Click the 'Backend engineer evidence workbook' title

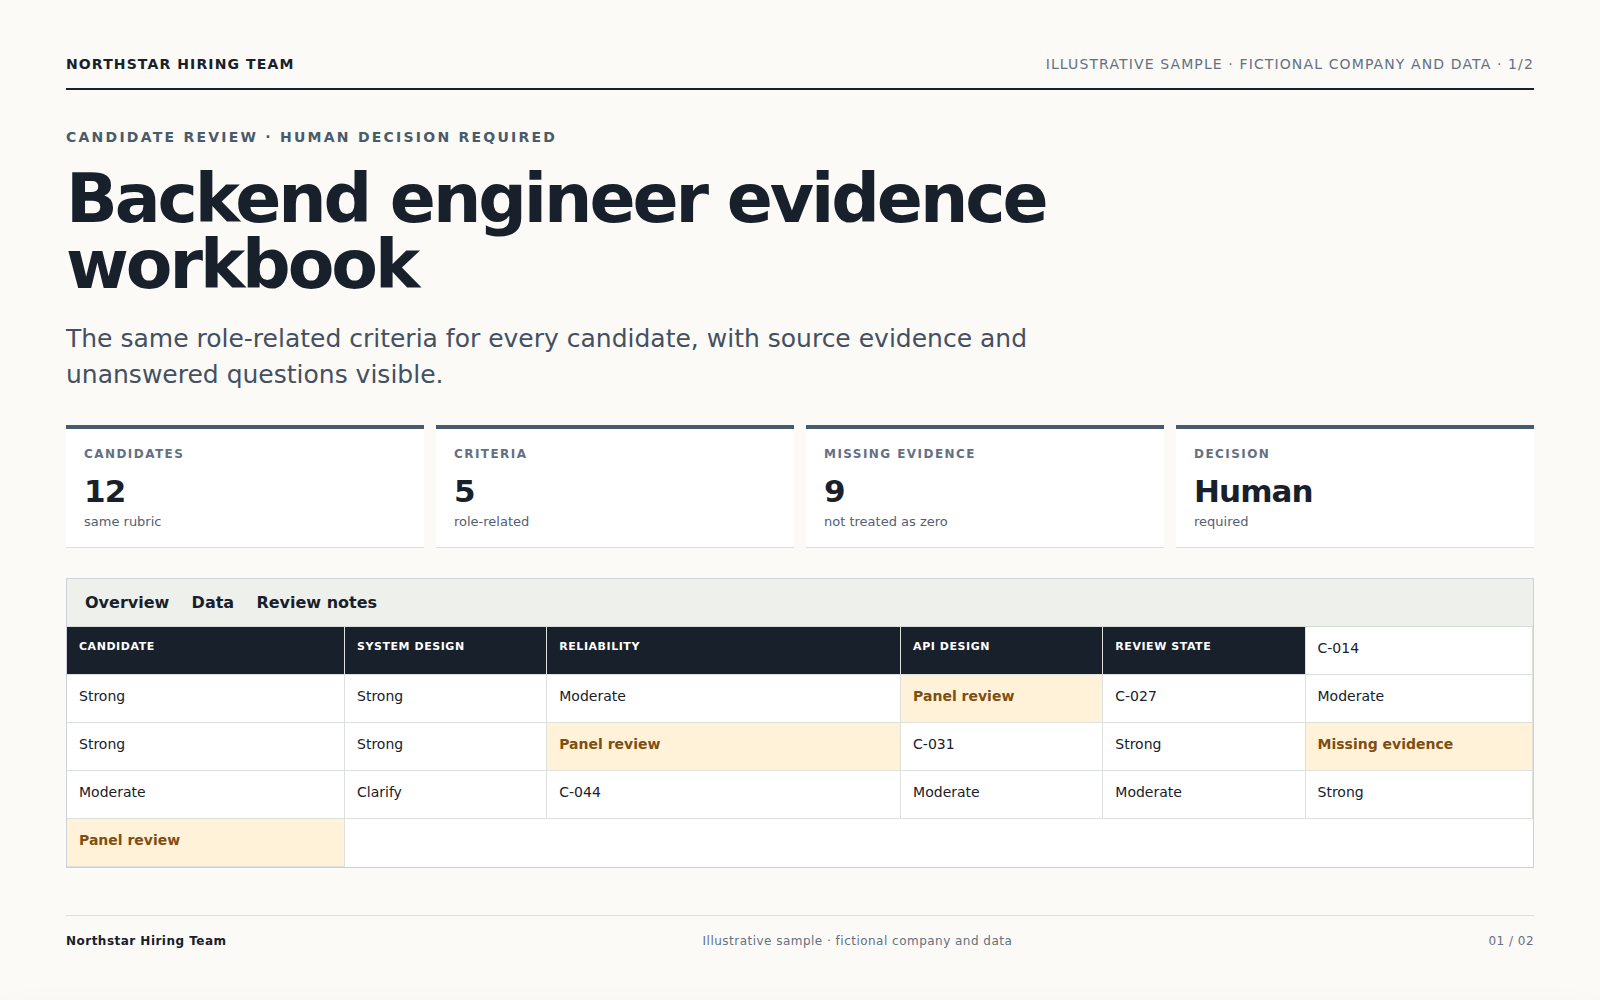click(x=556, y=231)
